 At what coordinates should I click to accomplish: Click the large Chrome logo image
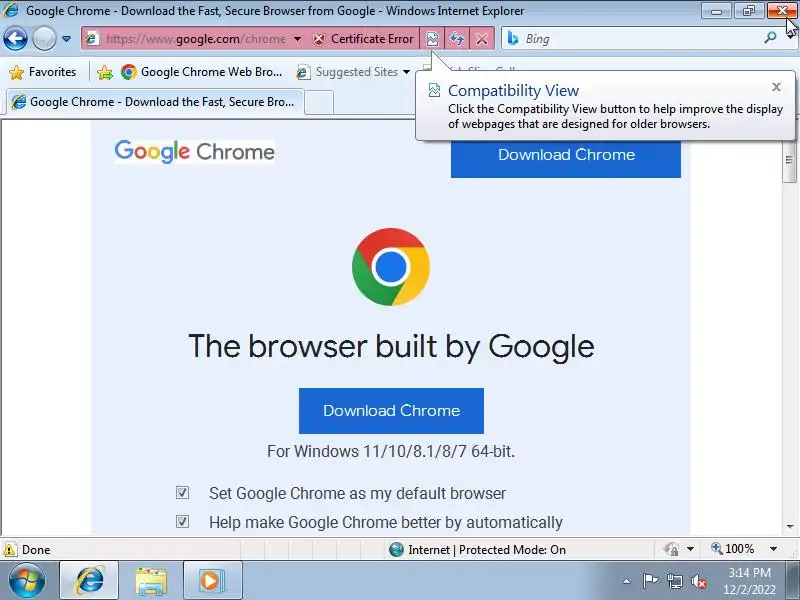click(x=391, y=267)
